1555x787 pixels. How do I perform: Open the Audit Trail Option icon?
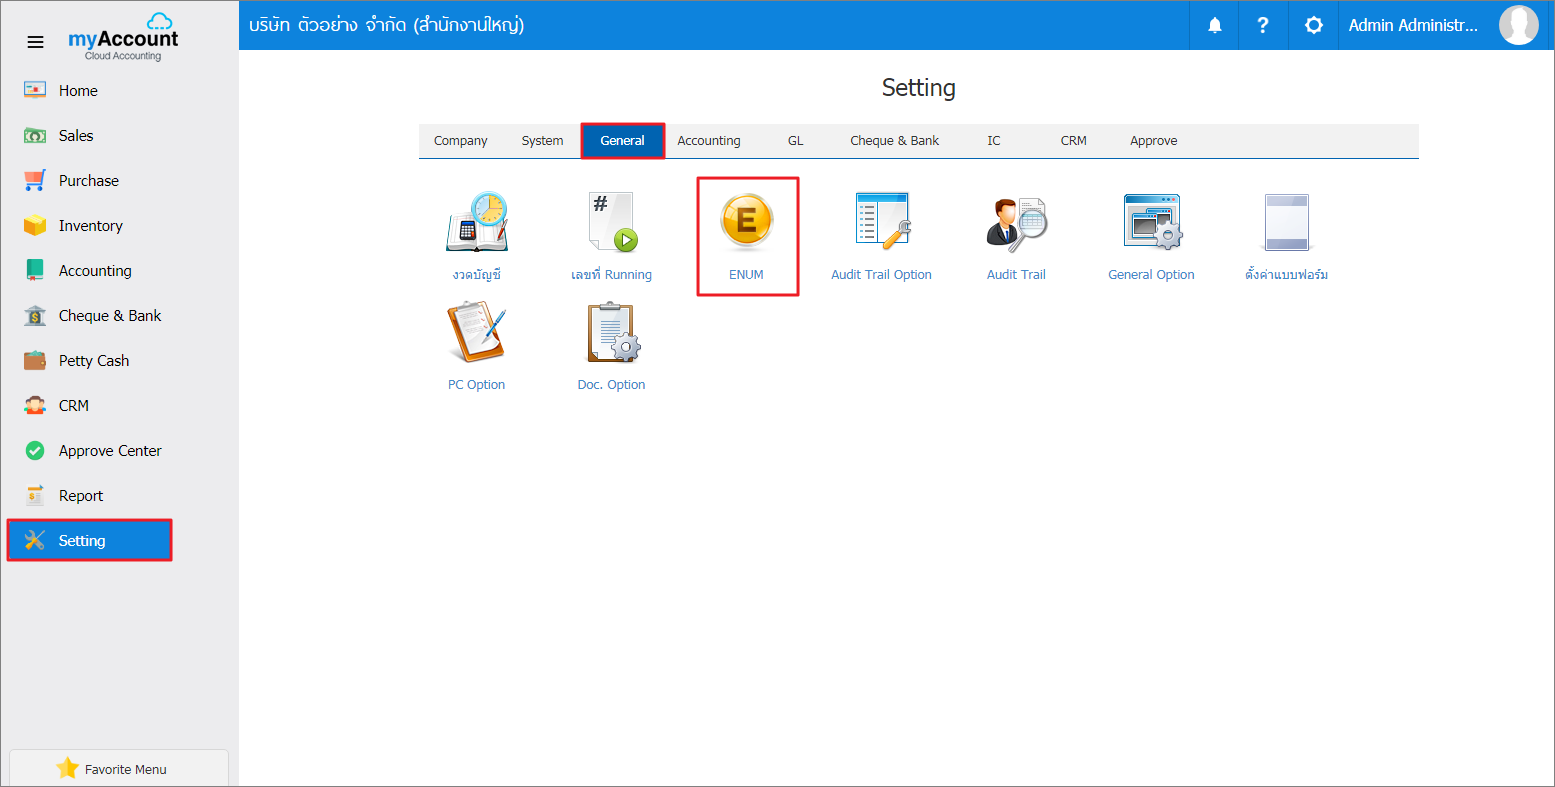click(x=882, y=221)
